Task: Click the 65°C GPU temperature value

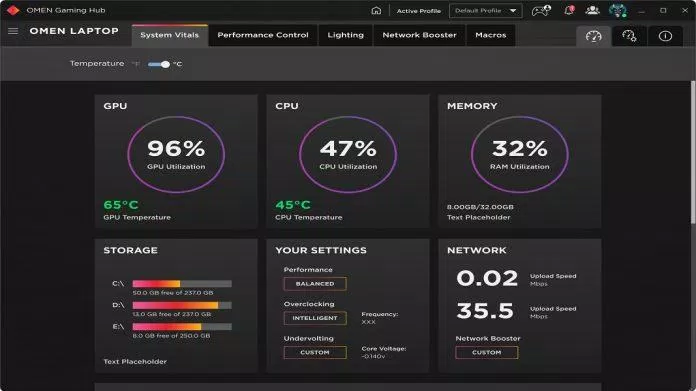Action: point(121,205)
